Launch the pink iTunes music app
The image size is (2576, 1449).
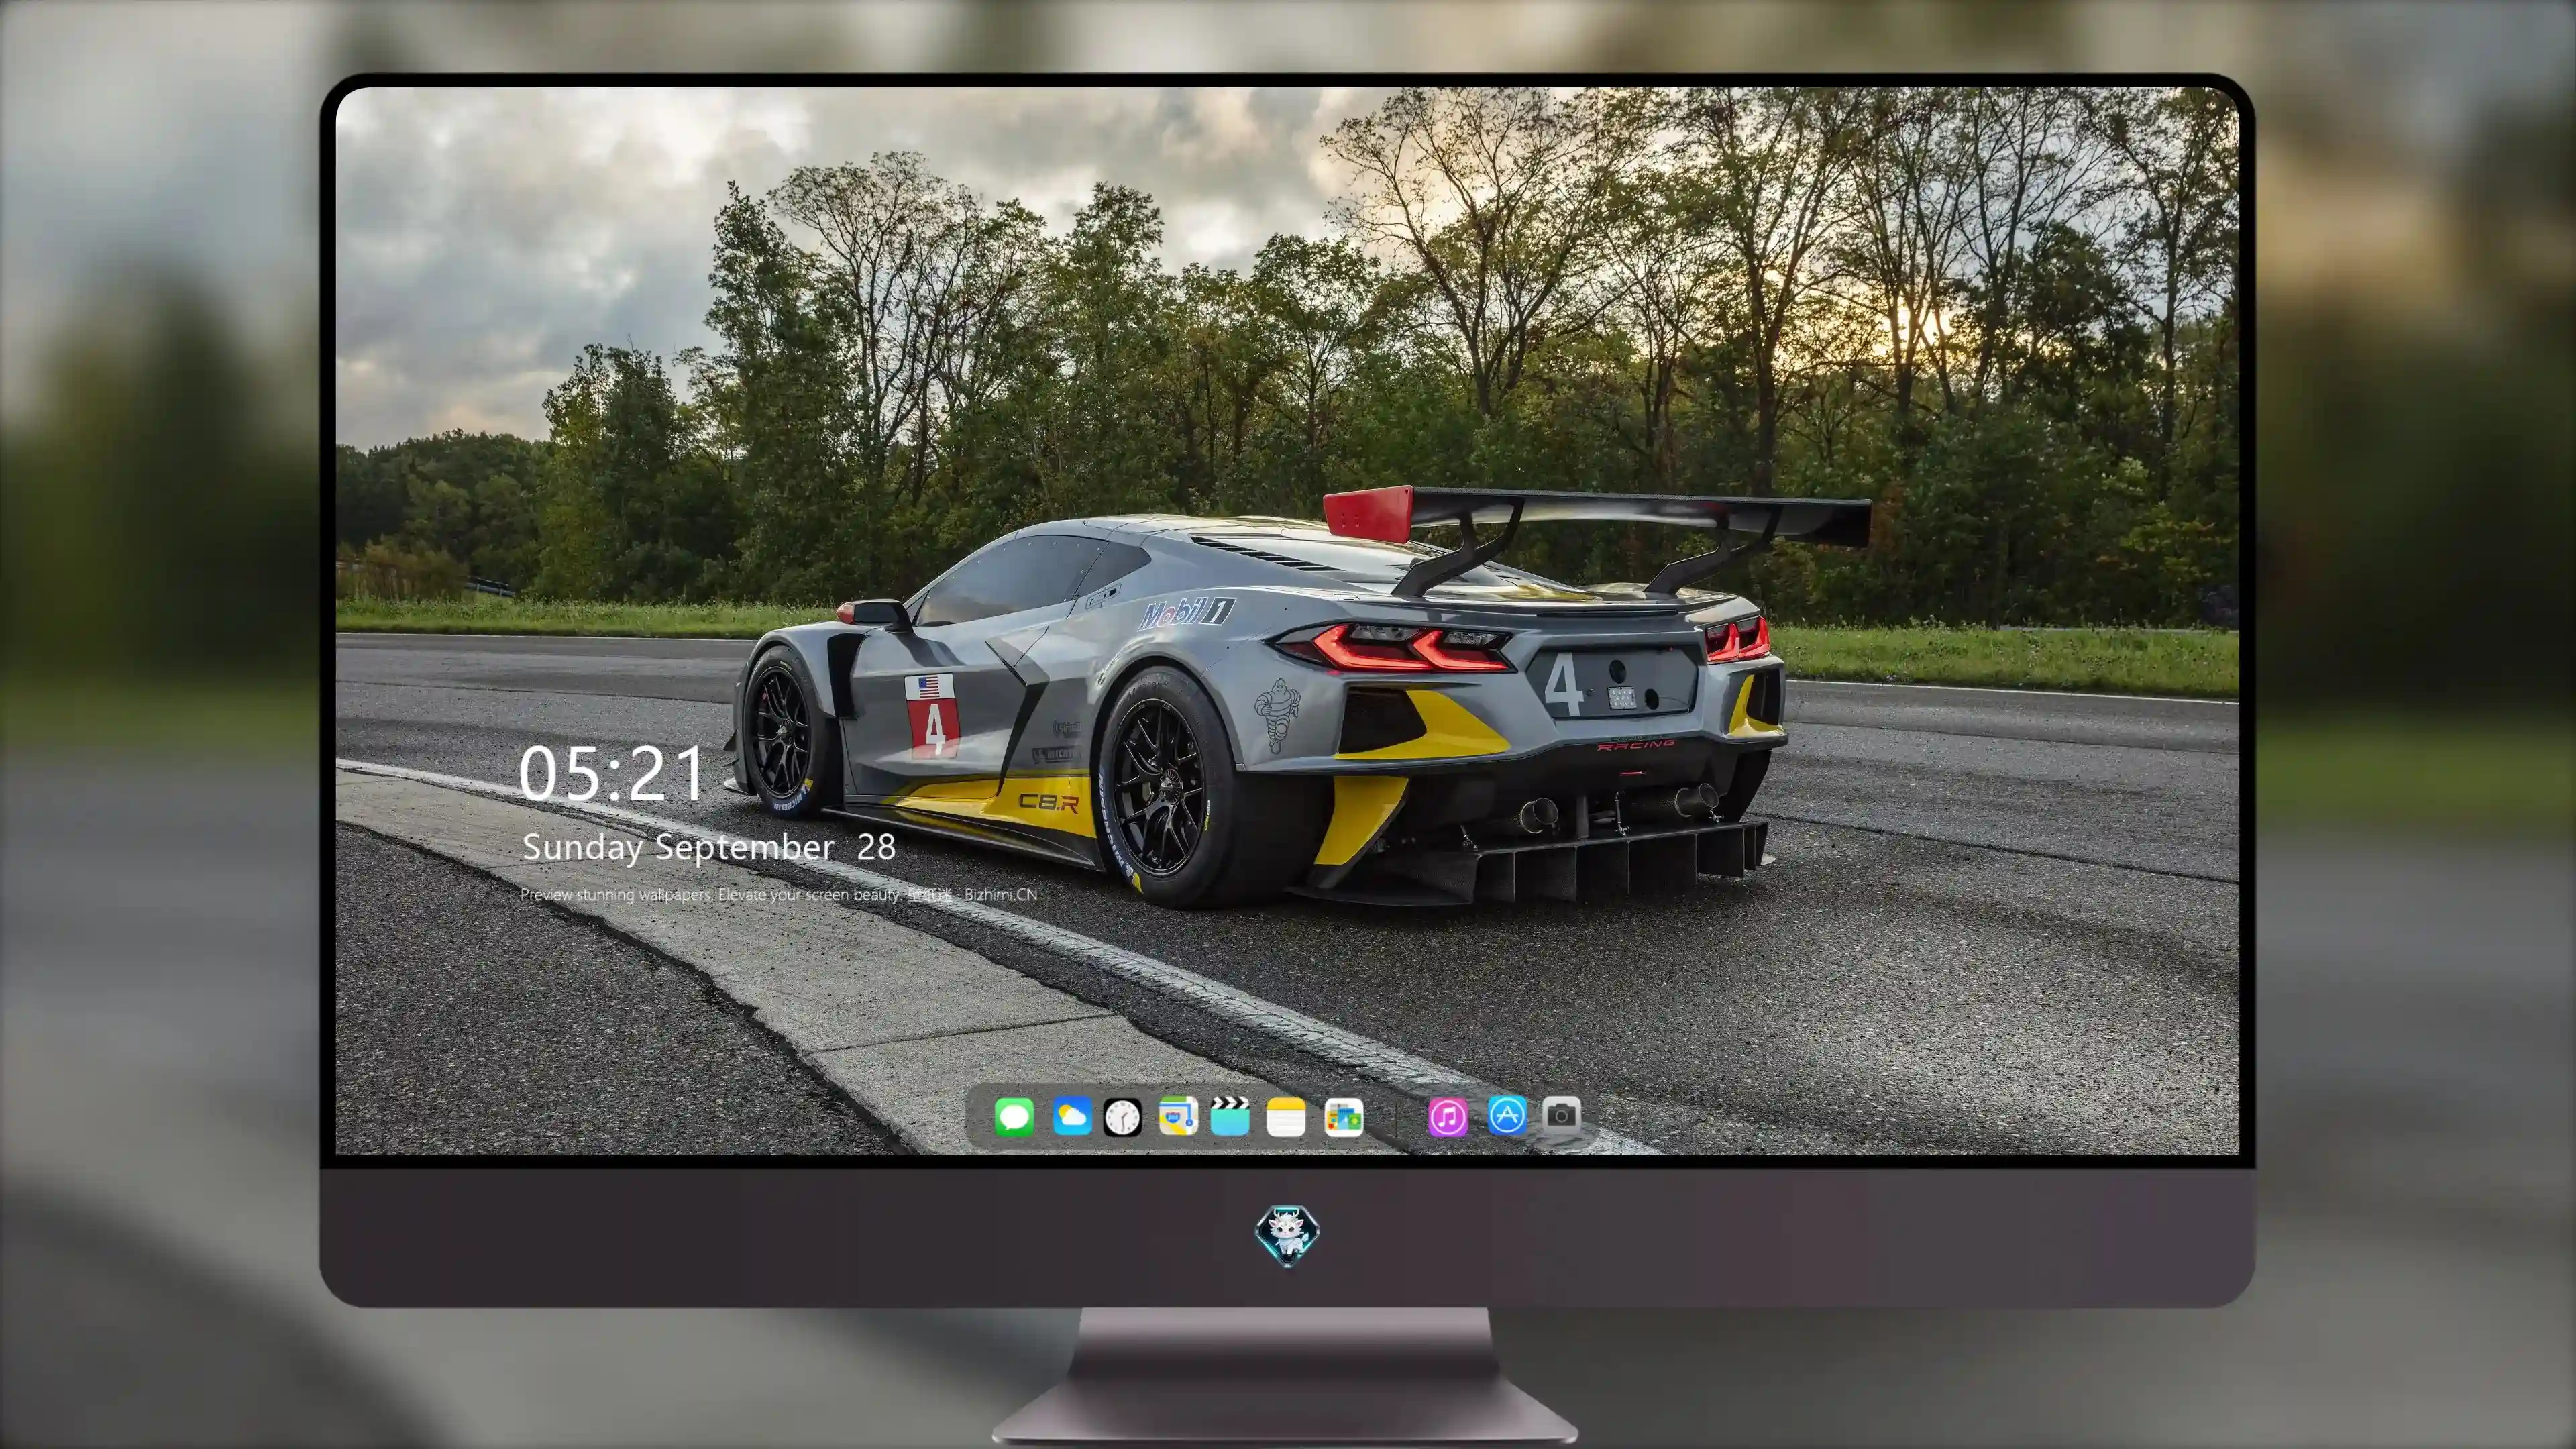pyautogui.click(x=1448, y=1117)
